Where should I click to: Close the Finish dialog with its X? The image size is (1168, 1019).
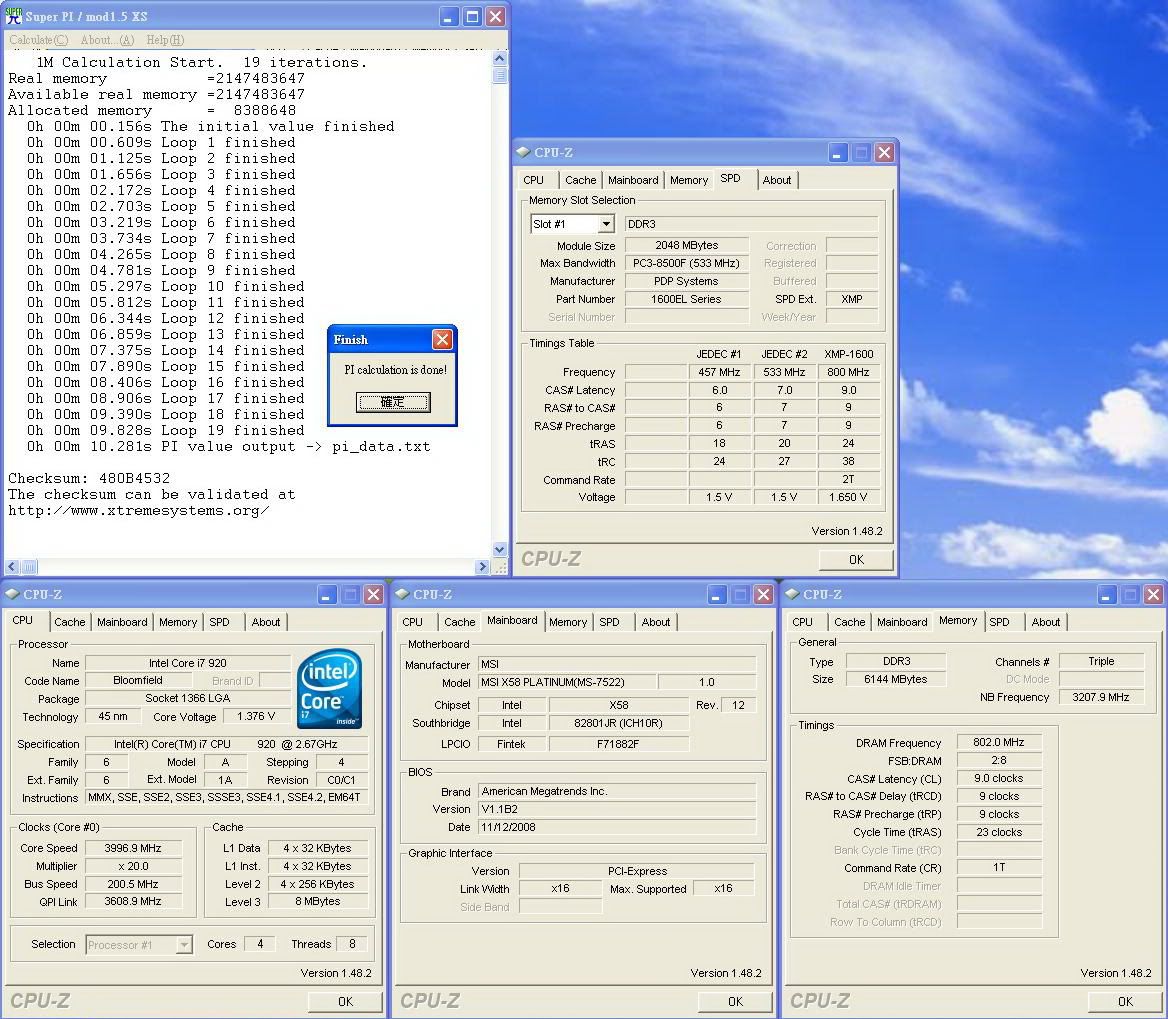pyautogui.click(x=442, y=340)
